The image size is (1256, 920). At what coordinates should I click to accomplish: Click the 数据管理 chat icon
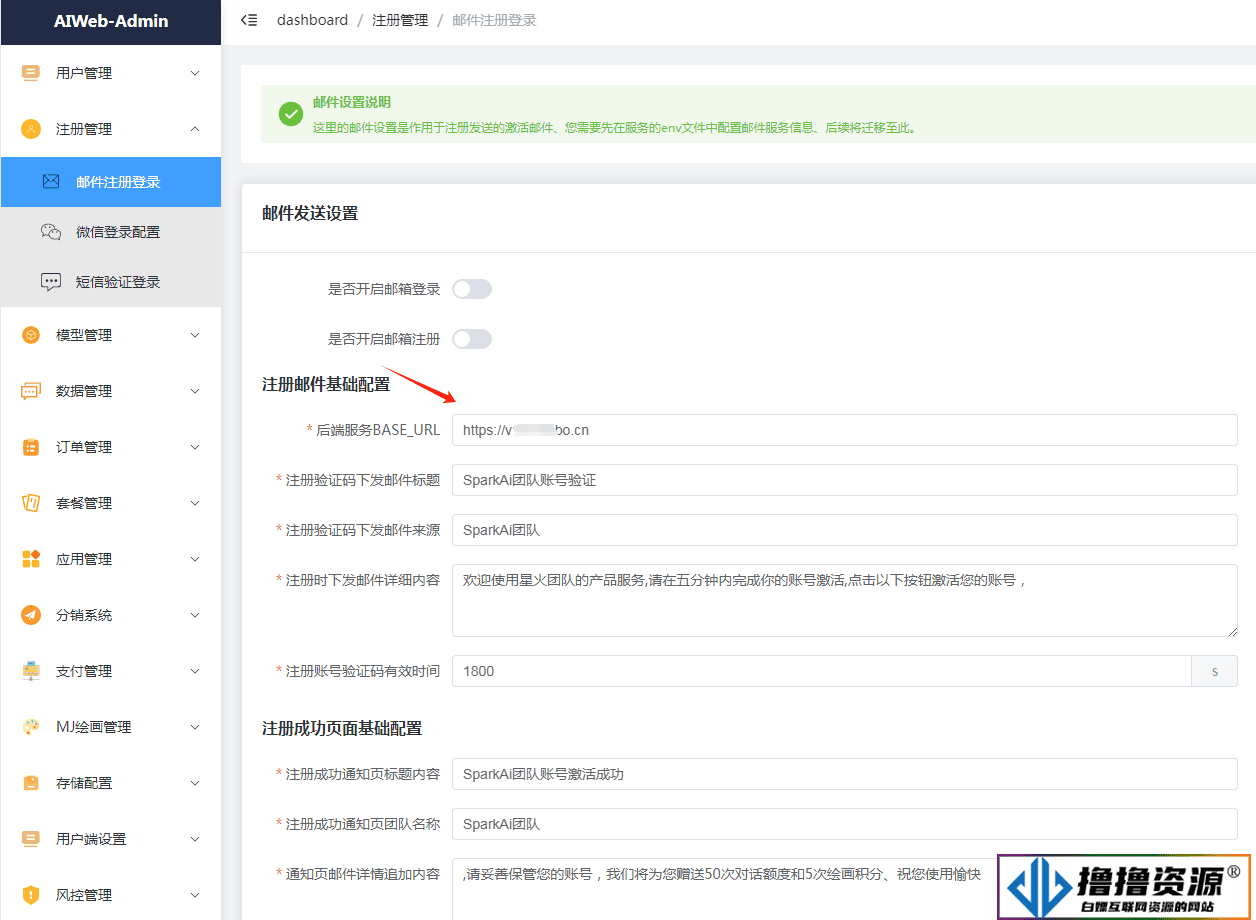[31, 391]
